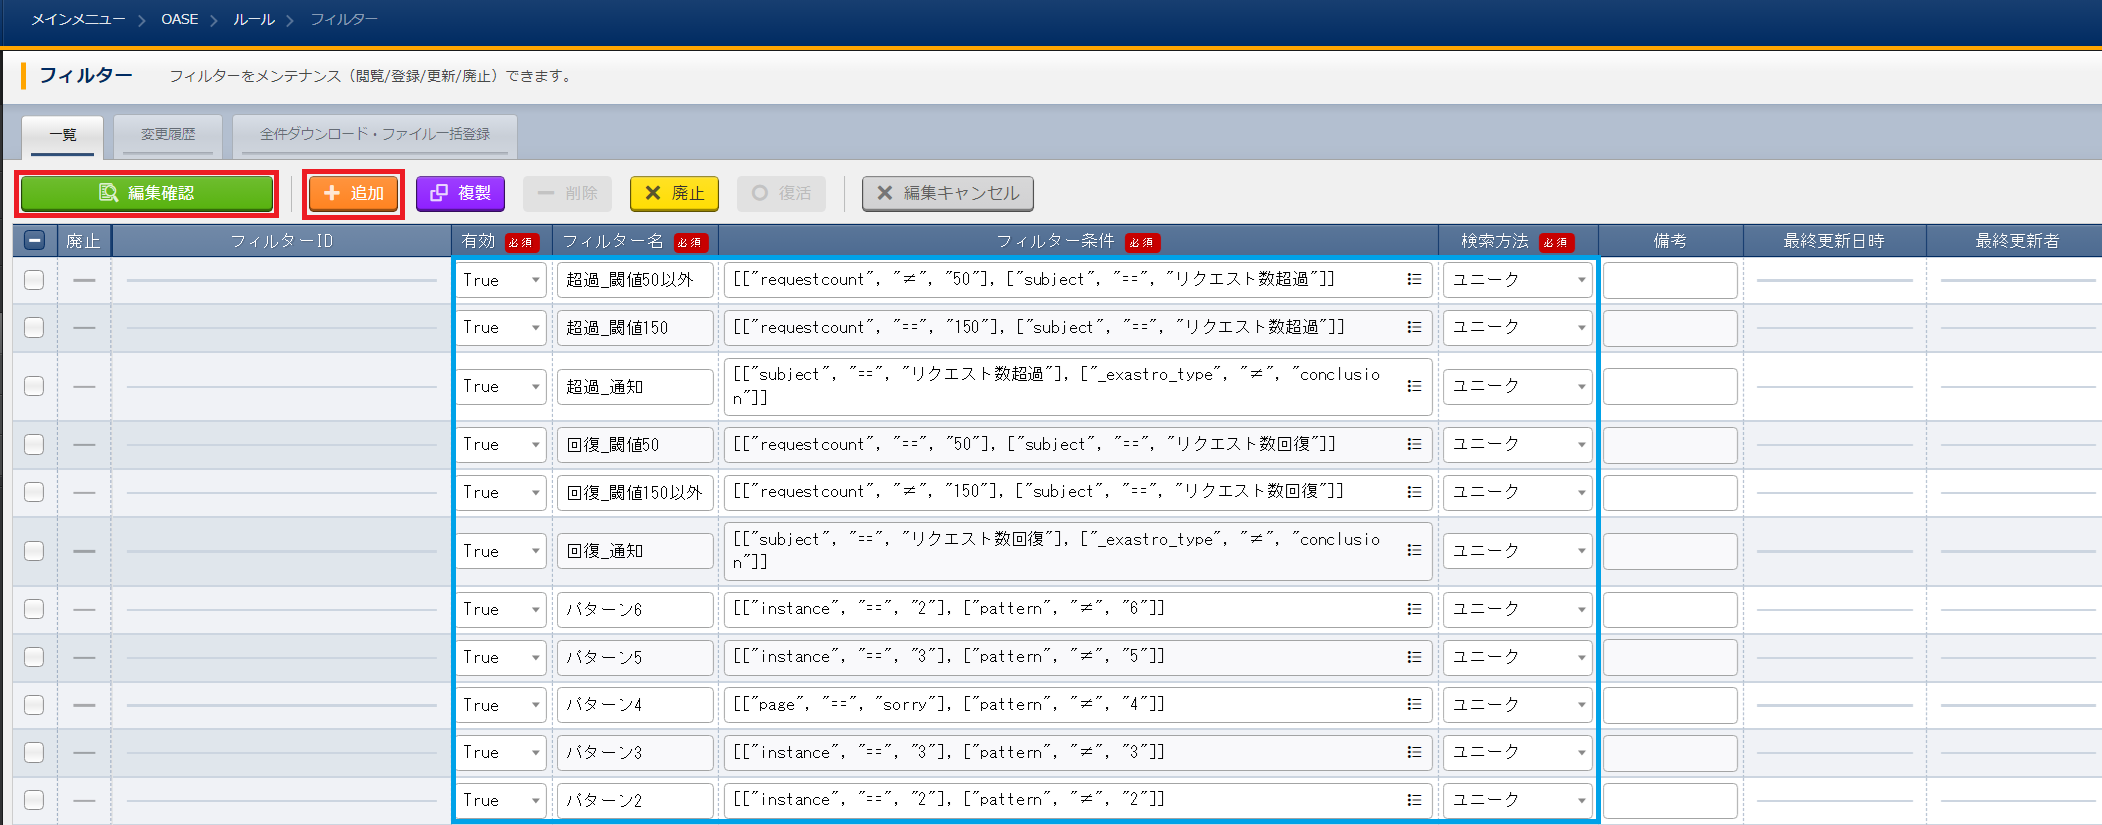This screenshot has width=2102, height=825.
Task: Click the green 編集確認 button
Action: point(147,193)
